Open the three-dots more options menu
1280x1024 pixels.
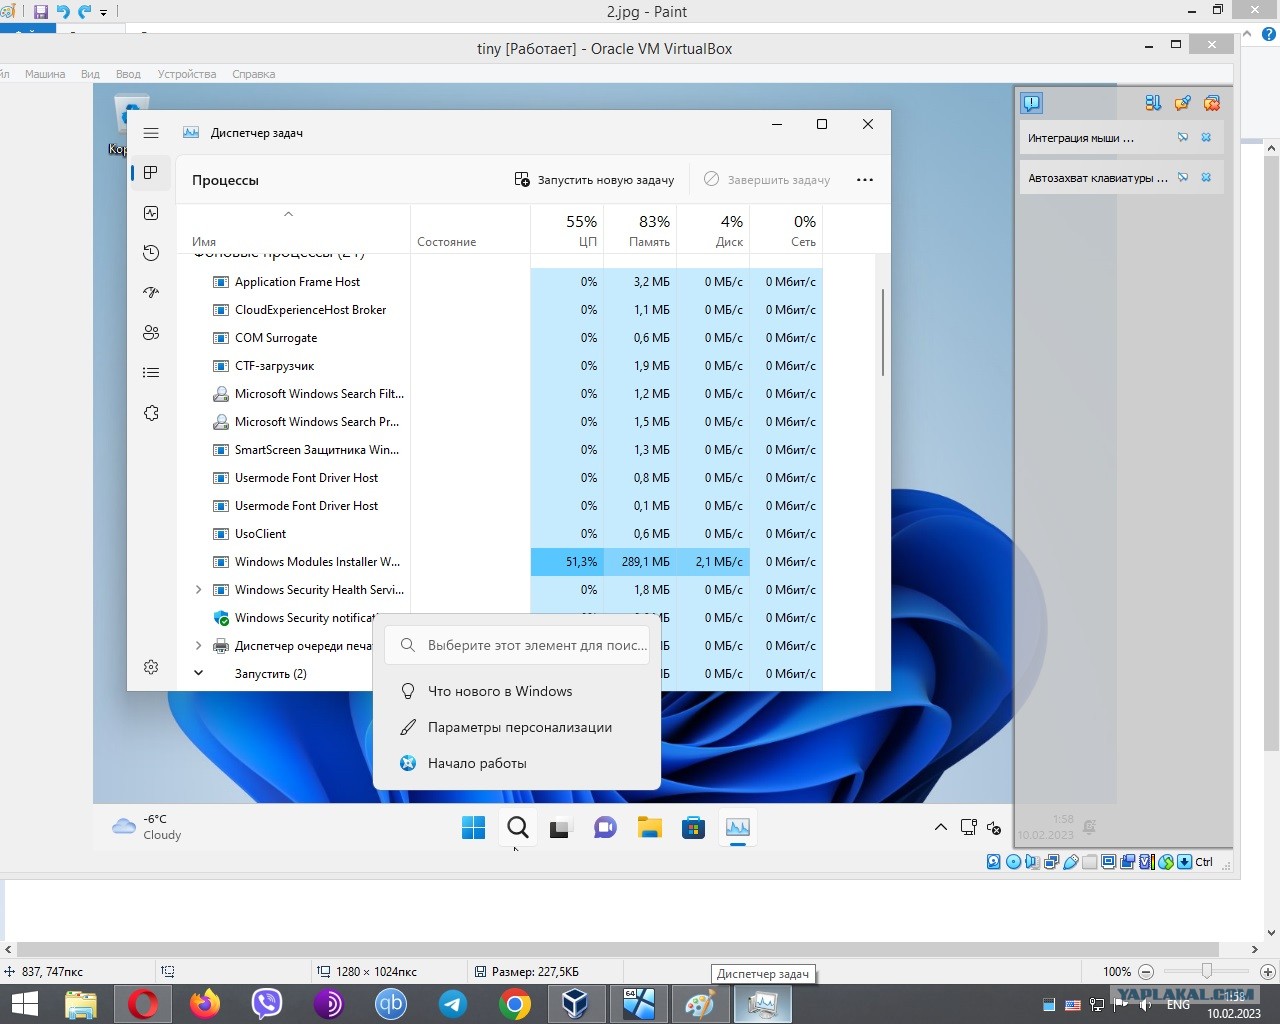click(x=865, y=180)
